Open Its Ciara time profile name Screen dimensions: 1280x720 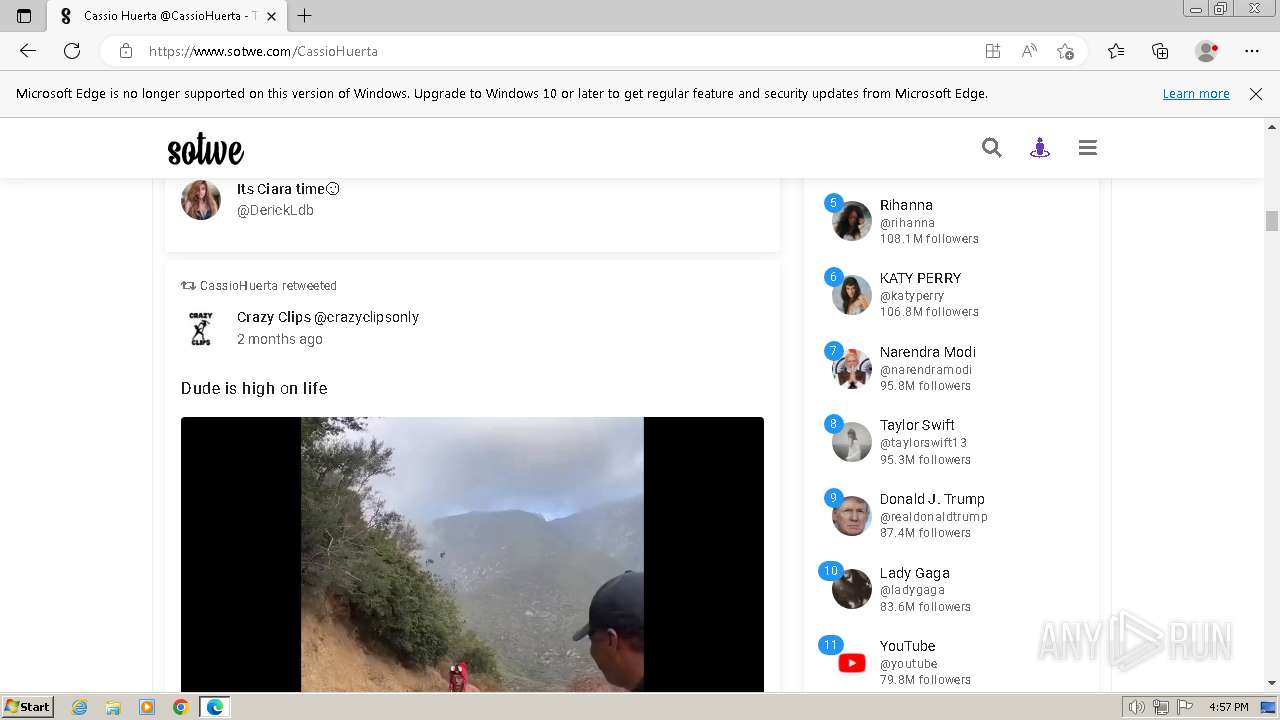[288, 188]
